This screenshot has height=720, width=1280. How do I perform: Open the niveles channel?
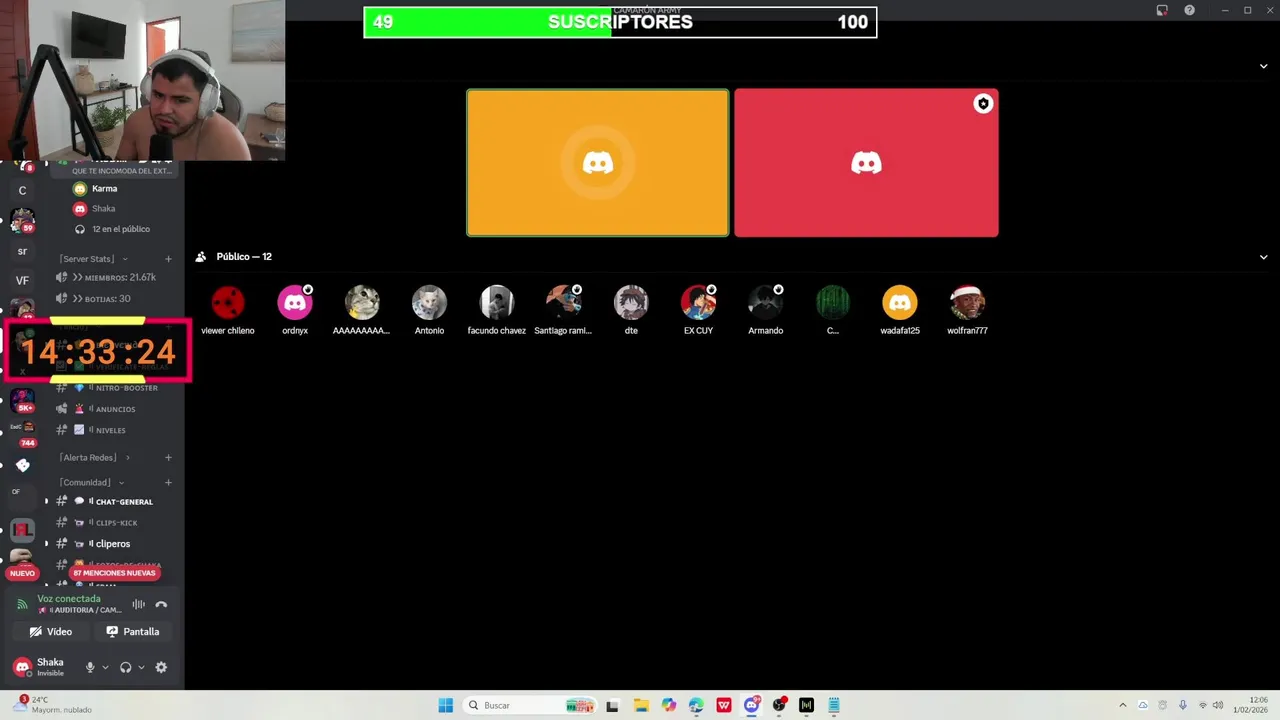112,430
